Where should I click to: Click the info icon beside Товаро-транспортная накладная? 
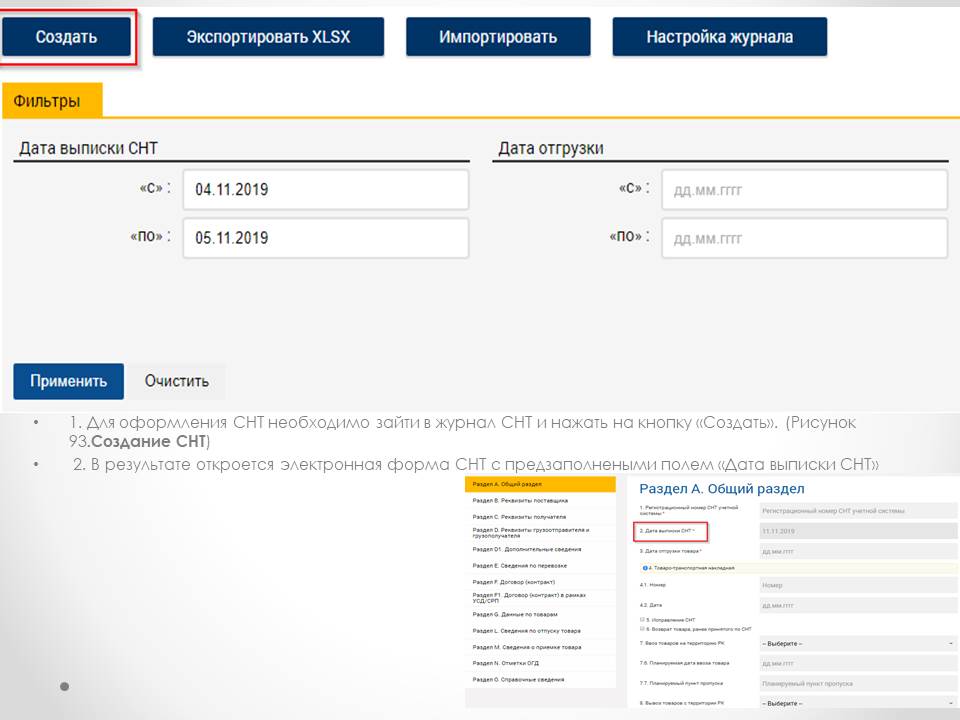point(643,568)
